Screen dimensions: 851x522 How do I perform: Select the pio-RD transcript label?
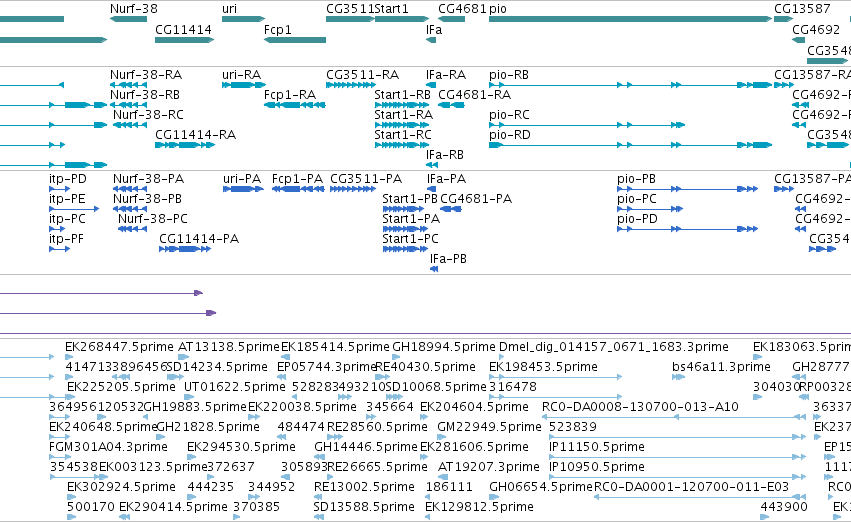coord(510,135)
